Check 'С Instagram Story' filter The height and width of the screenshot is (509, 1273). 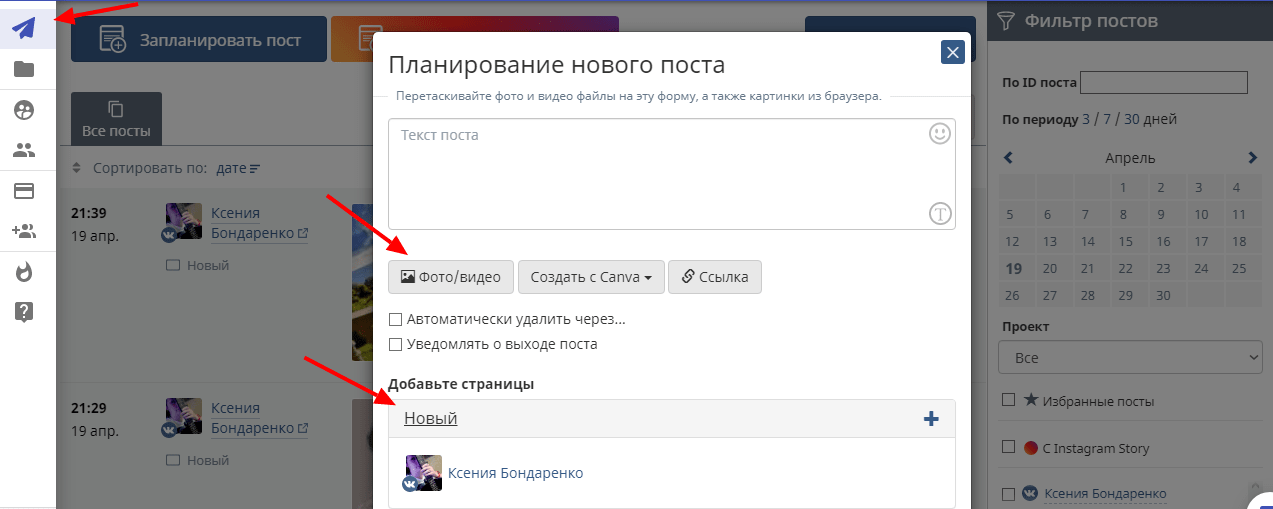pos(1008,448)
